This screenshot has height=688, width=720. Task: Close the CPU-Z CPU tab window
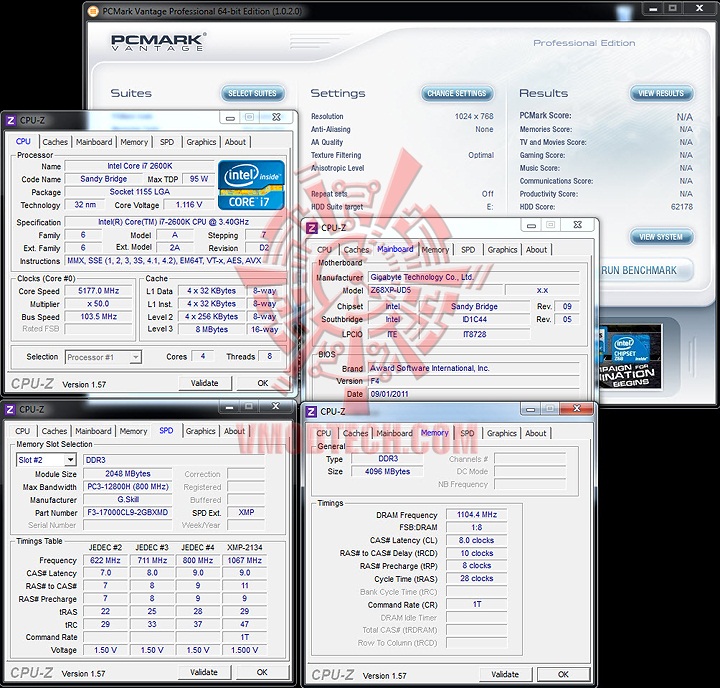pos(276,117)
